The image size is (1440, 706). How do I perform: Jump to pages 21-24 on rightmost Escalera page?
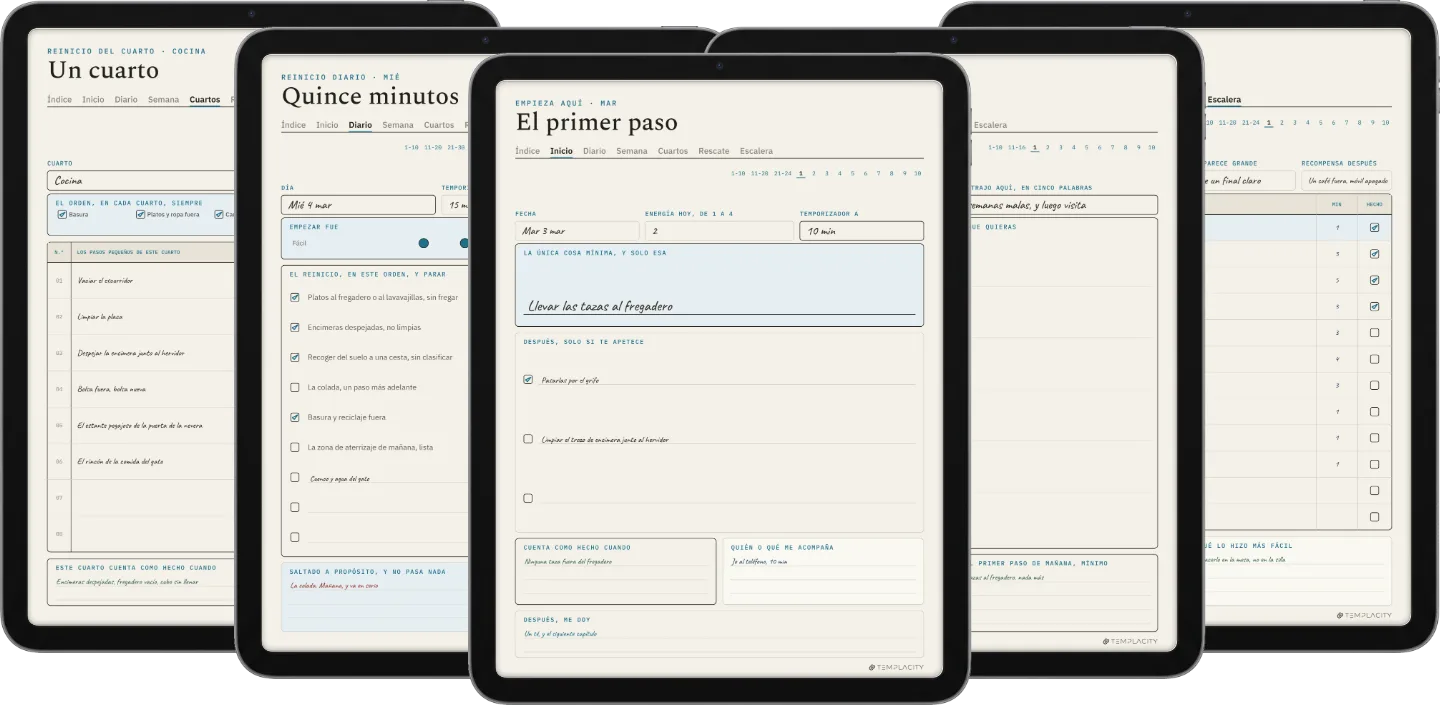tap(1250, 123)
